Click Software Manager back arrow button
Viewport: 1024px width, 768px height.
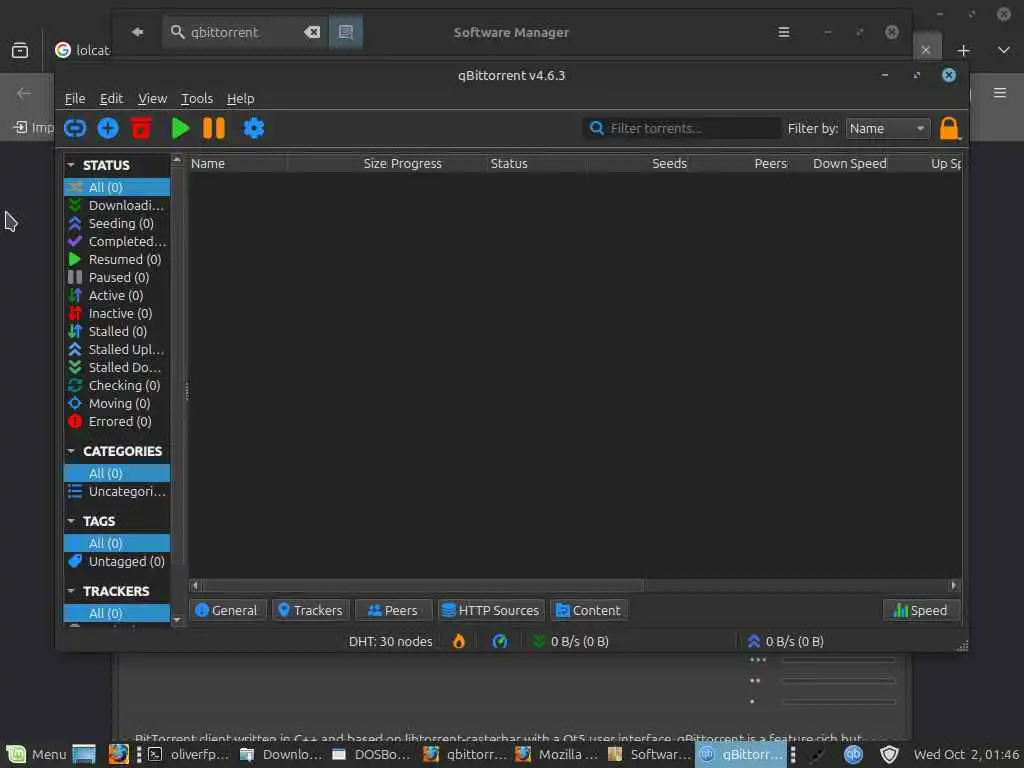click(x=136, y=32)
